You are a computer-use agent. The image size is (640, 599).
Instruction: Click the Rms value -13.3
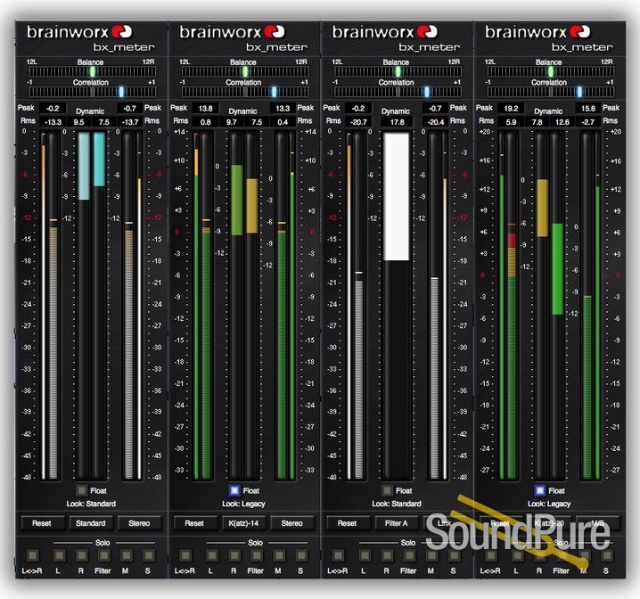point(53,122)
